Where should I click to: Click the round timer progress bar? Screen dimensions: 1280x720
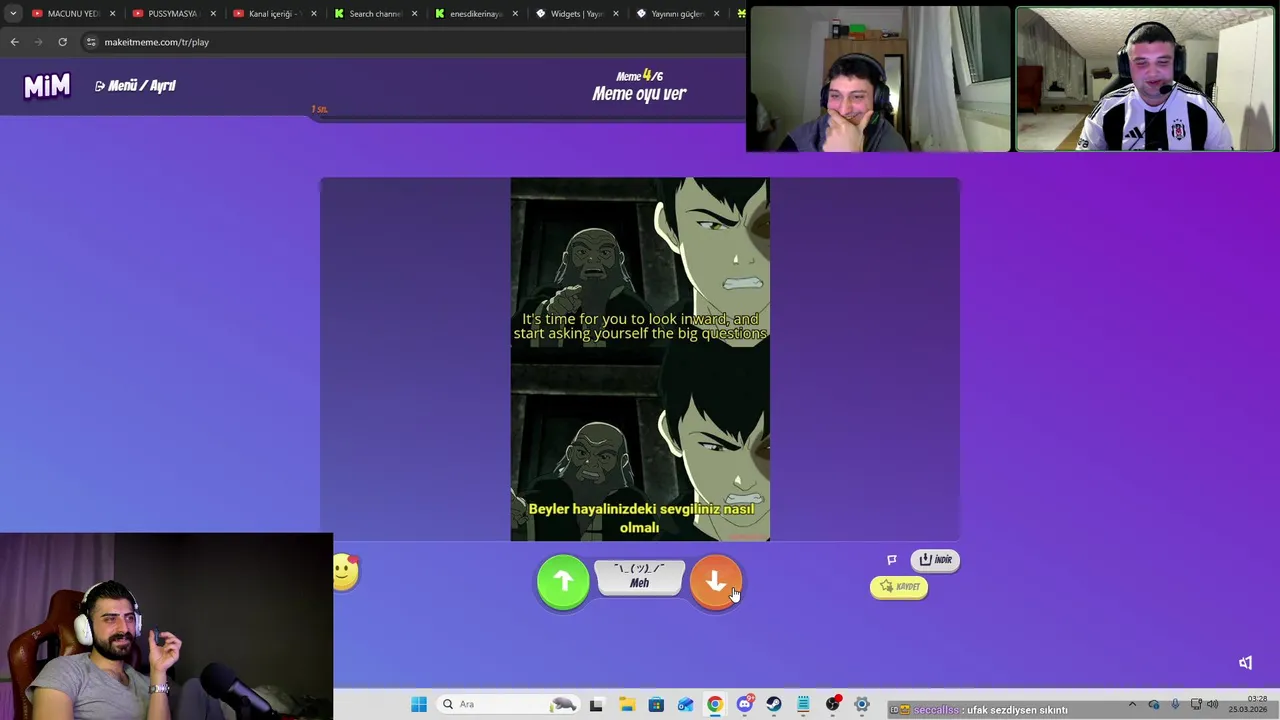tap(640, 116)
